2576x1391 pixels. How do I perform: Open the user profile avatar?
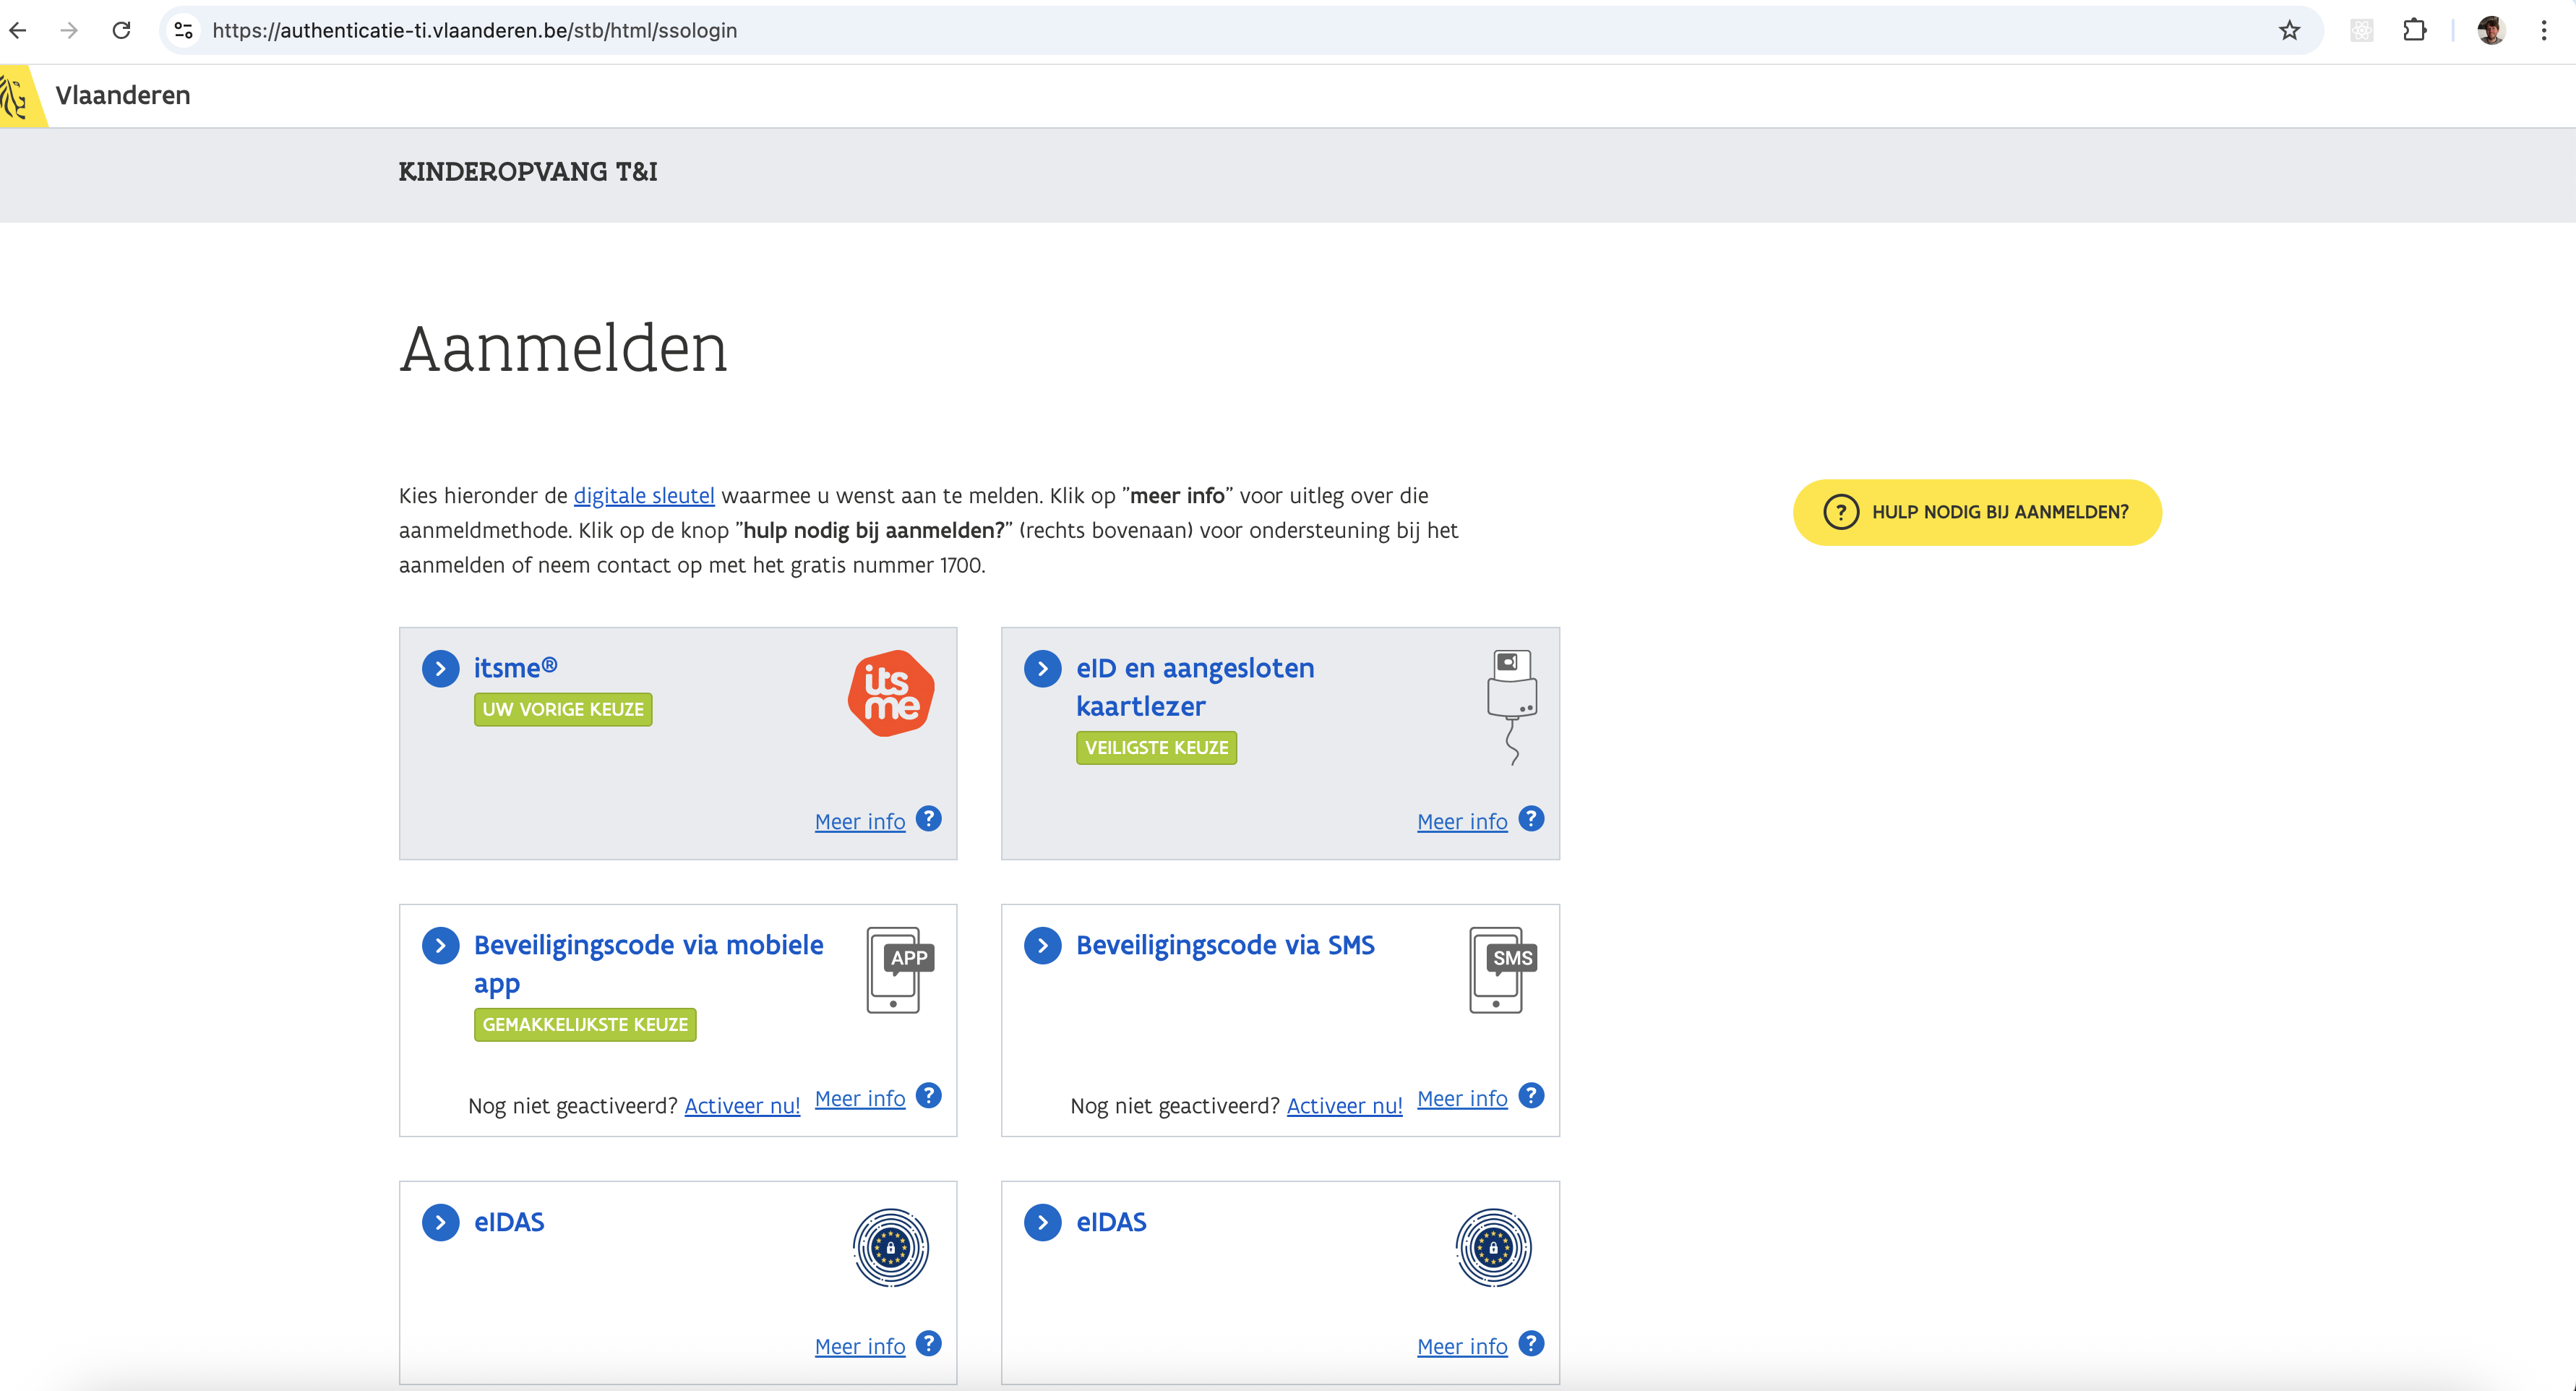pos(2491,30)
